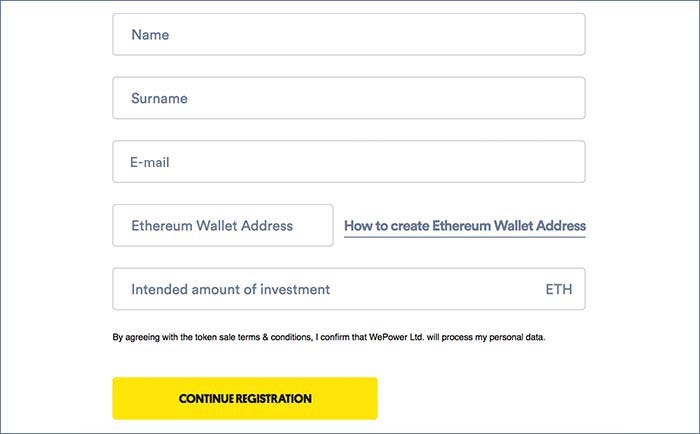The height and width of the screenshot is (434, 700).
Task: Click the Ethereum Wallet Address field
Action: pyautogui.click(x=222, y=226)
